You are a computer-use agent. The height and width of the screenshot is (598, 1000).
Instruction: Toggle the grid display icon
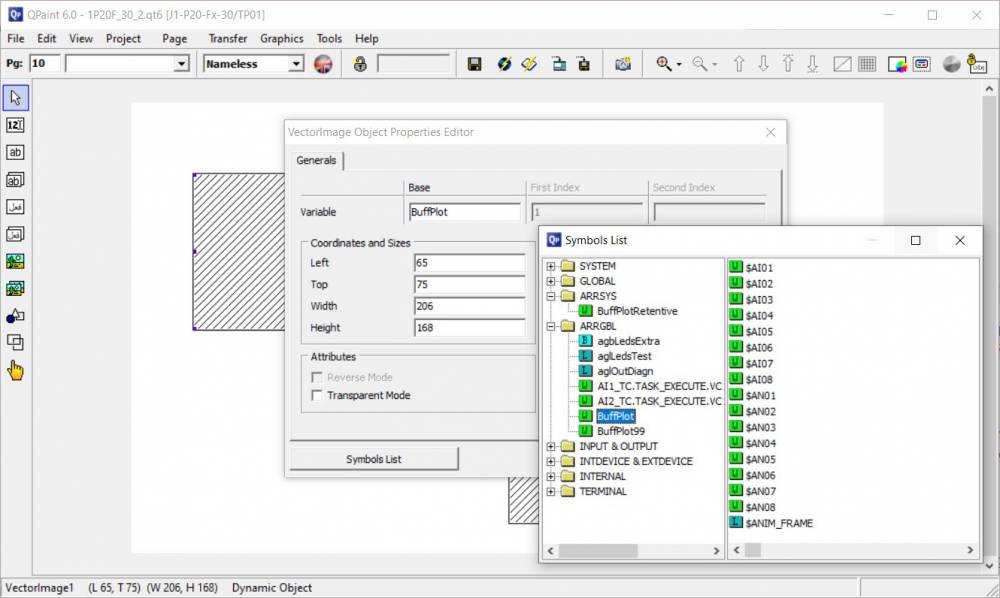click(x=867, y=64)
